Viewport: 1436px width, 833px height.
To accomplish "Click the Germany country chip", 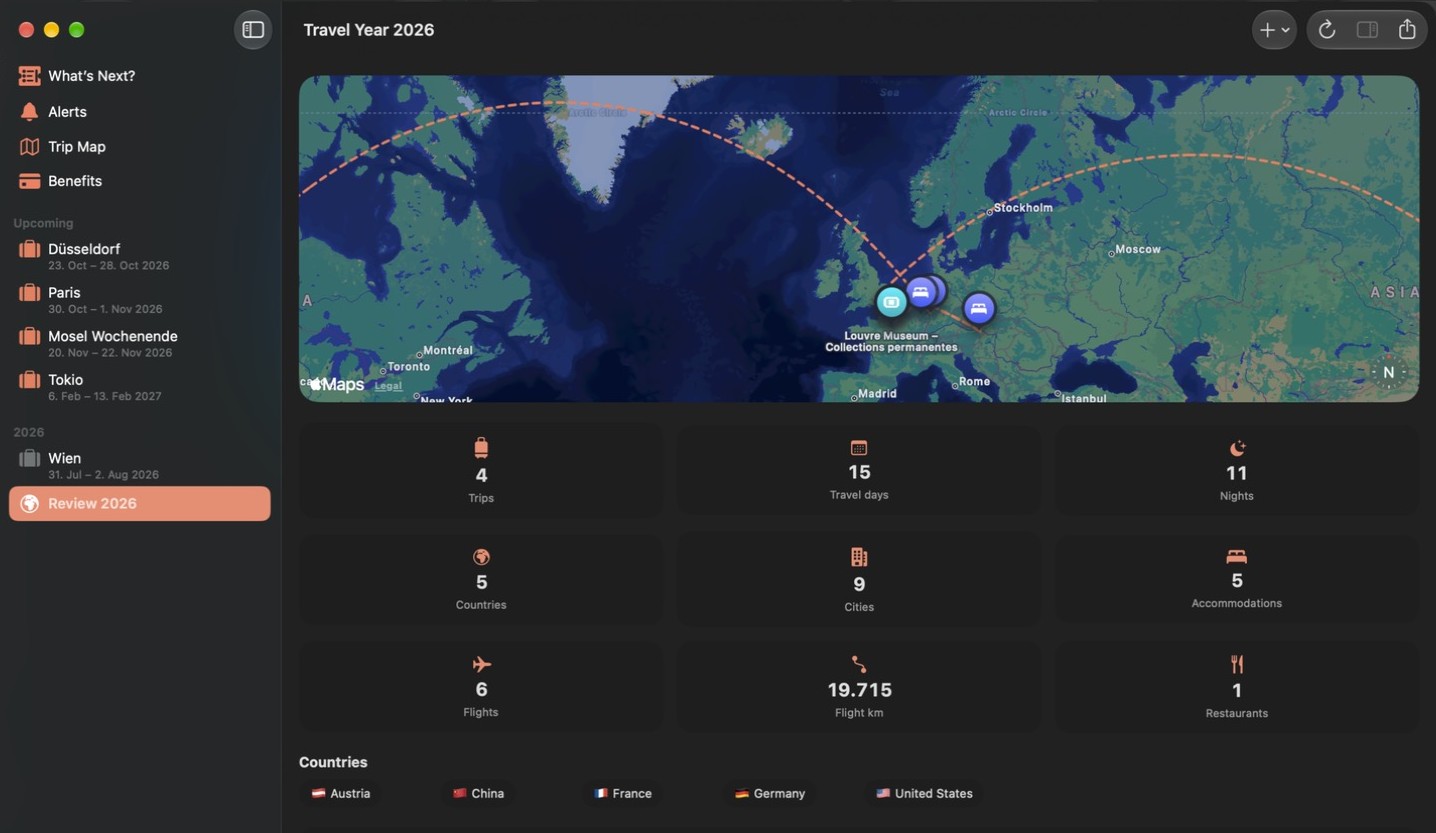I will click(770, 793).
